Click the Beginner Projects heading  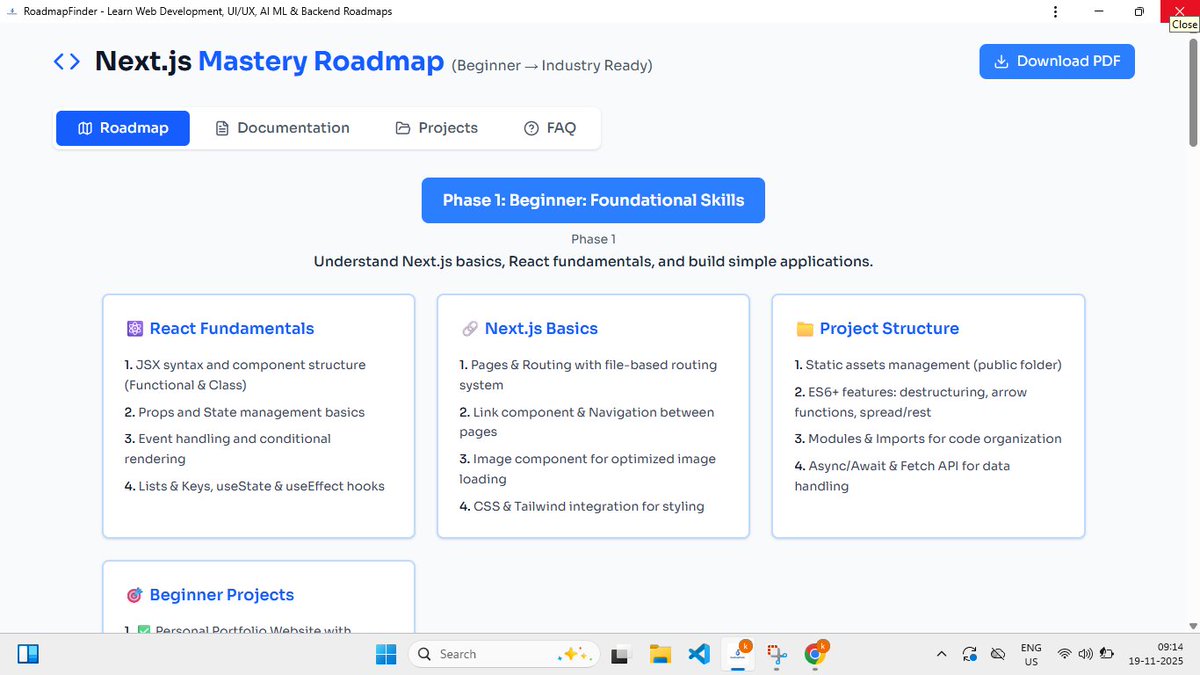click(x=222, y=595)
